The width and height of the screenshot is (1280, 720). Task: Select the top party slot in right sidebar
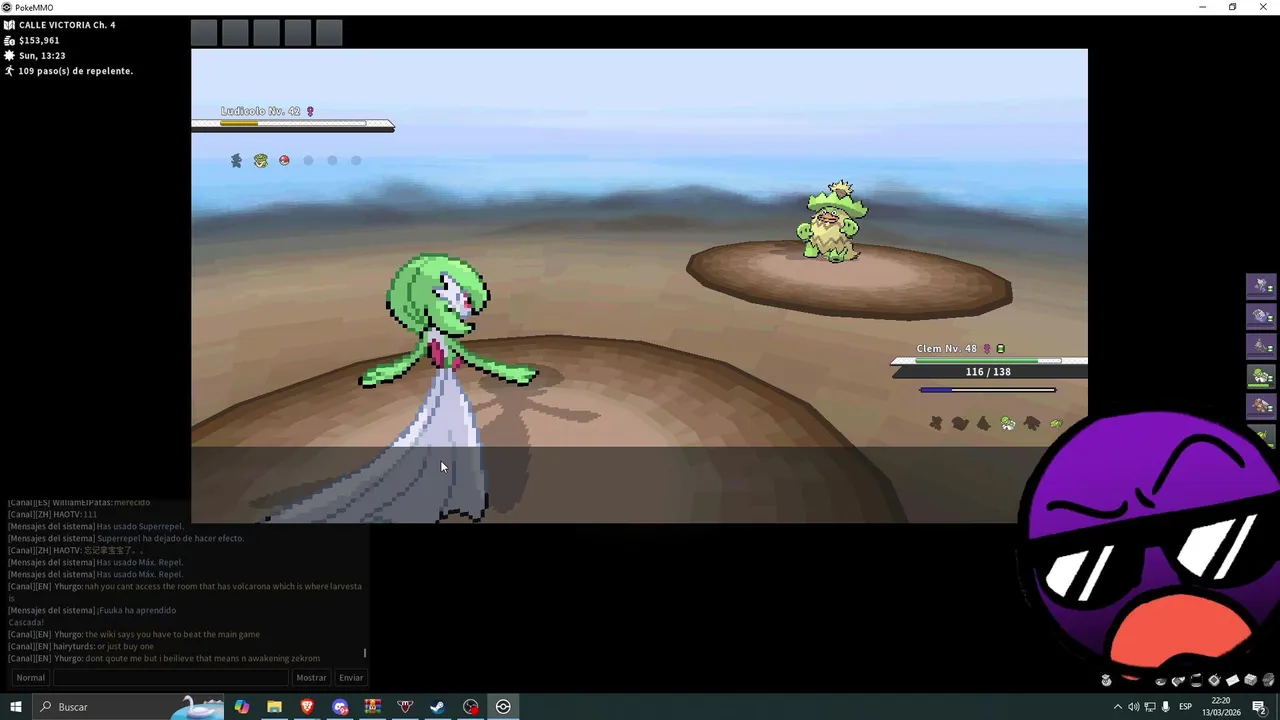tap(1260, 286)
